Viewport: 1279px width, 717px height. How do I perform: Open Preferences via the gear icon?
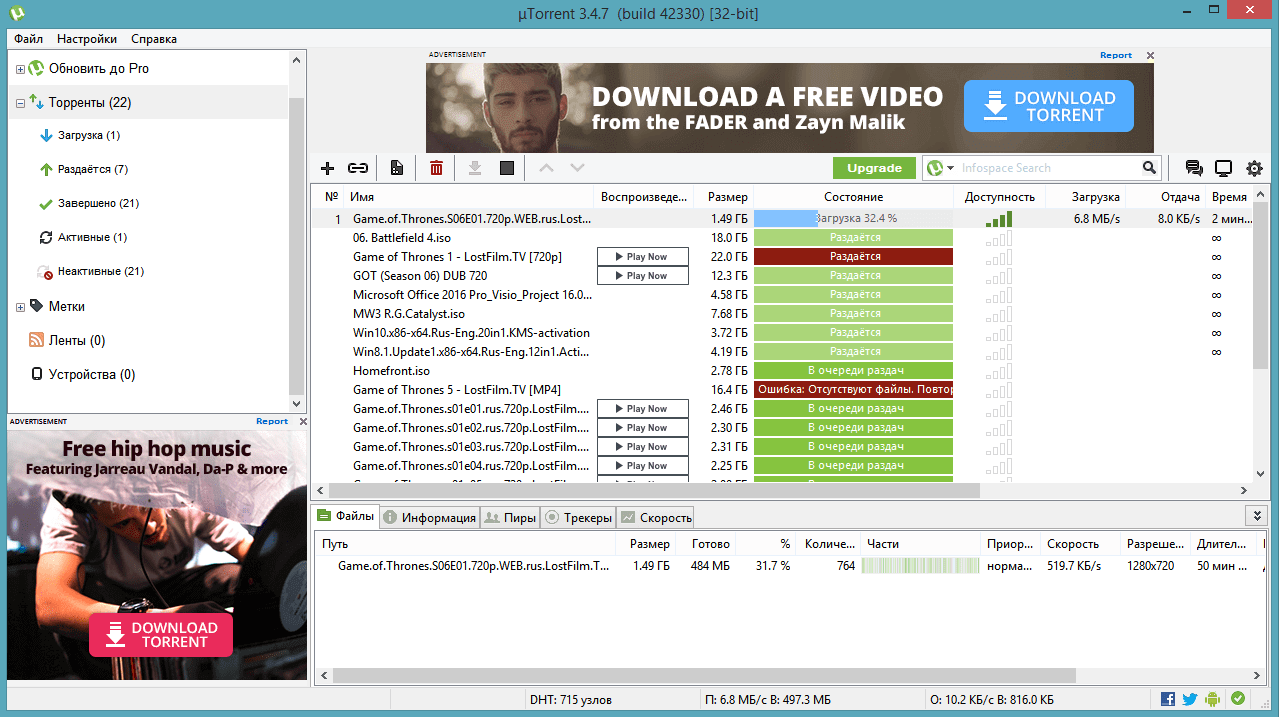pos(1254,168)
